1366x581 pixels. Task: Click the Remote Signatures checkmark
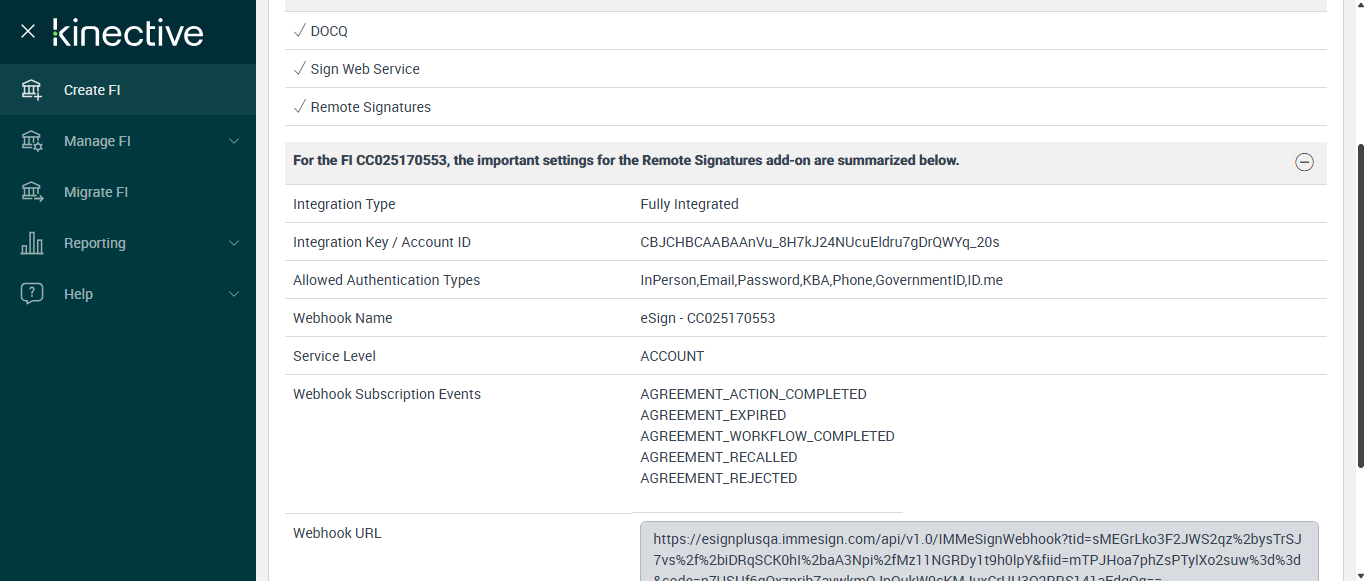[x=299, y=107]
